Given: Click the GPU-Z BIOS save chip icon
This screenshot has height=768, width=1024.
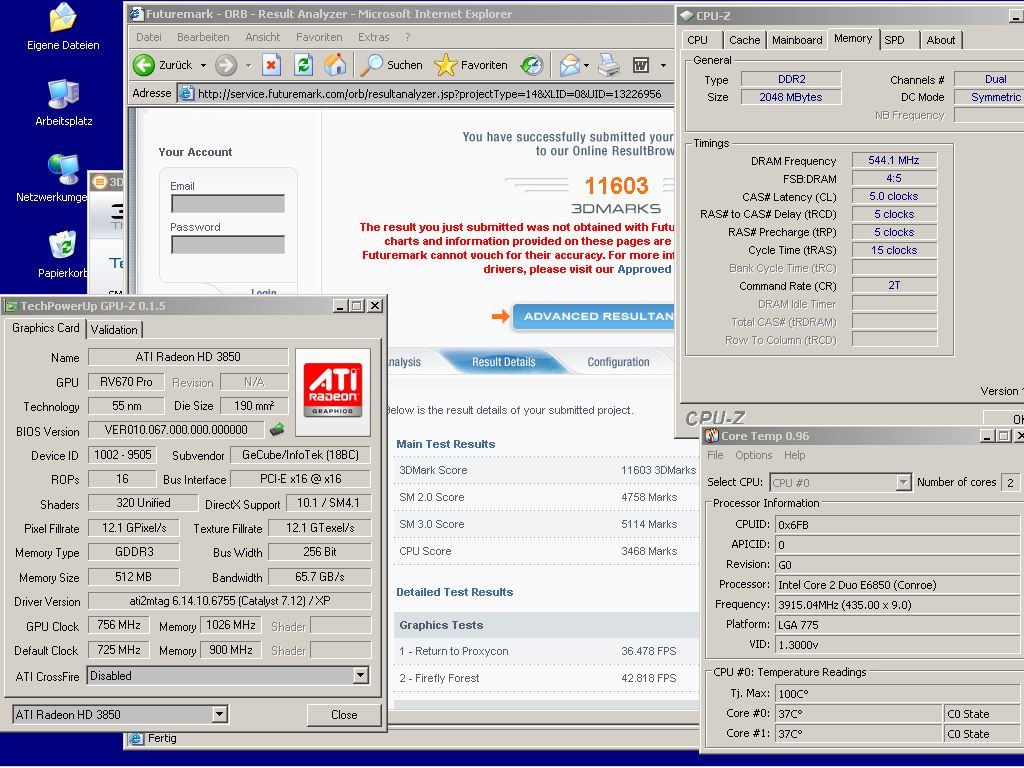Looking at the screenshot, I should [x=277, y=430].
